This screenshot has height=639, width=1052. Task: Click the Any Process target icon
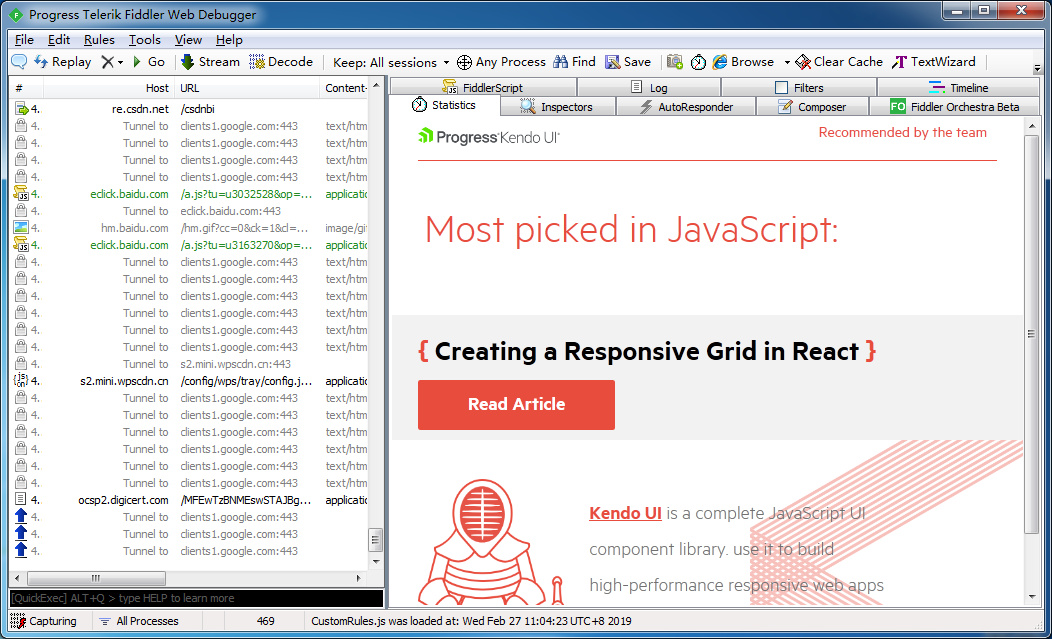pyautogui.click(x=464, y=62)
